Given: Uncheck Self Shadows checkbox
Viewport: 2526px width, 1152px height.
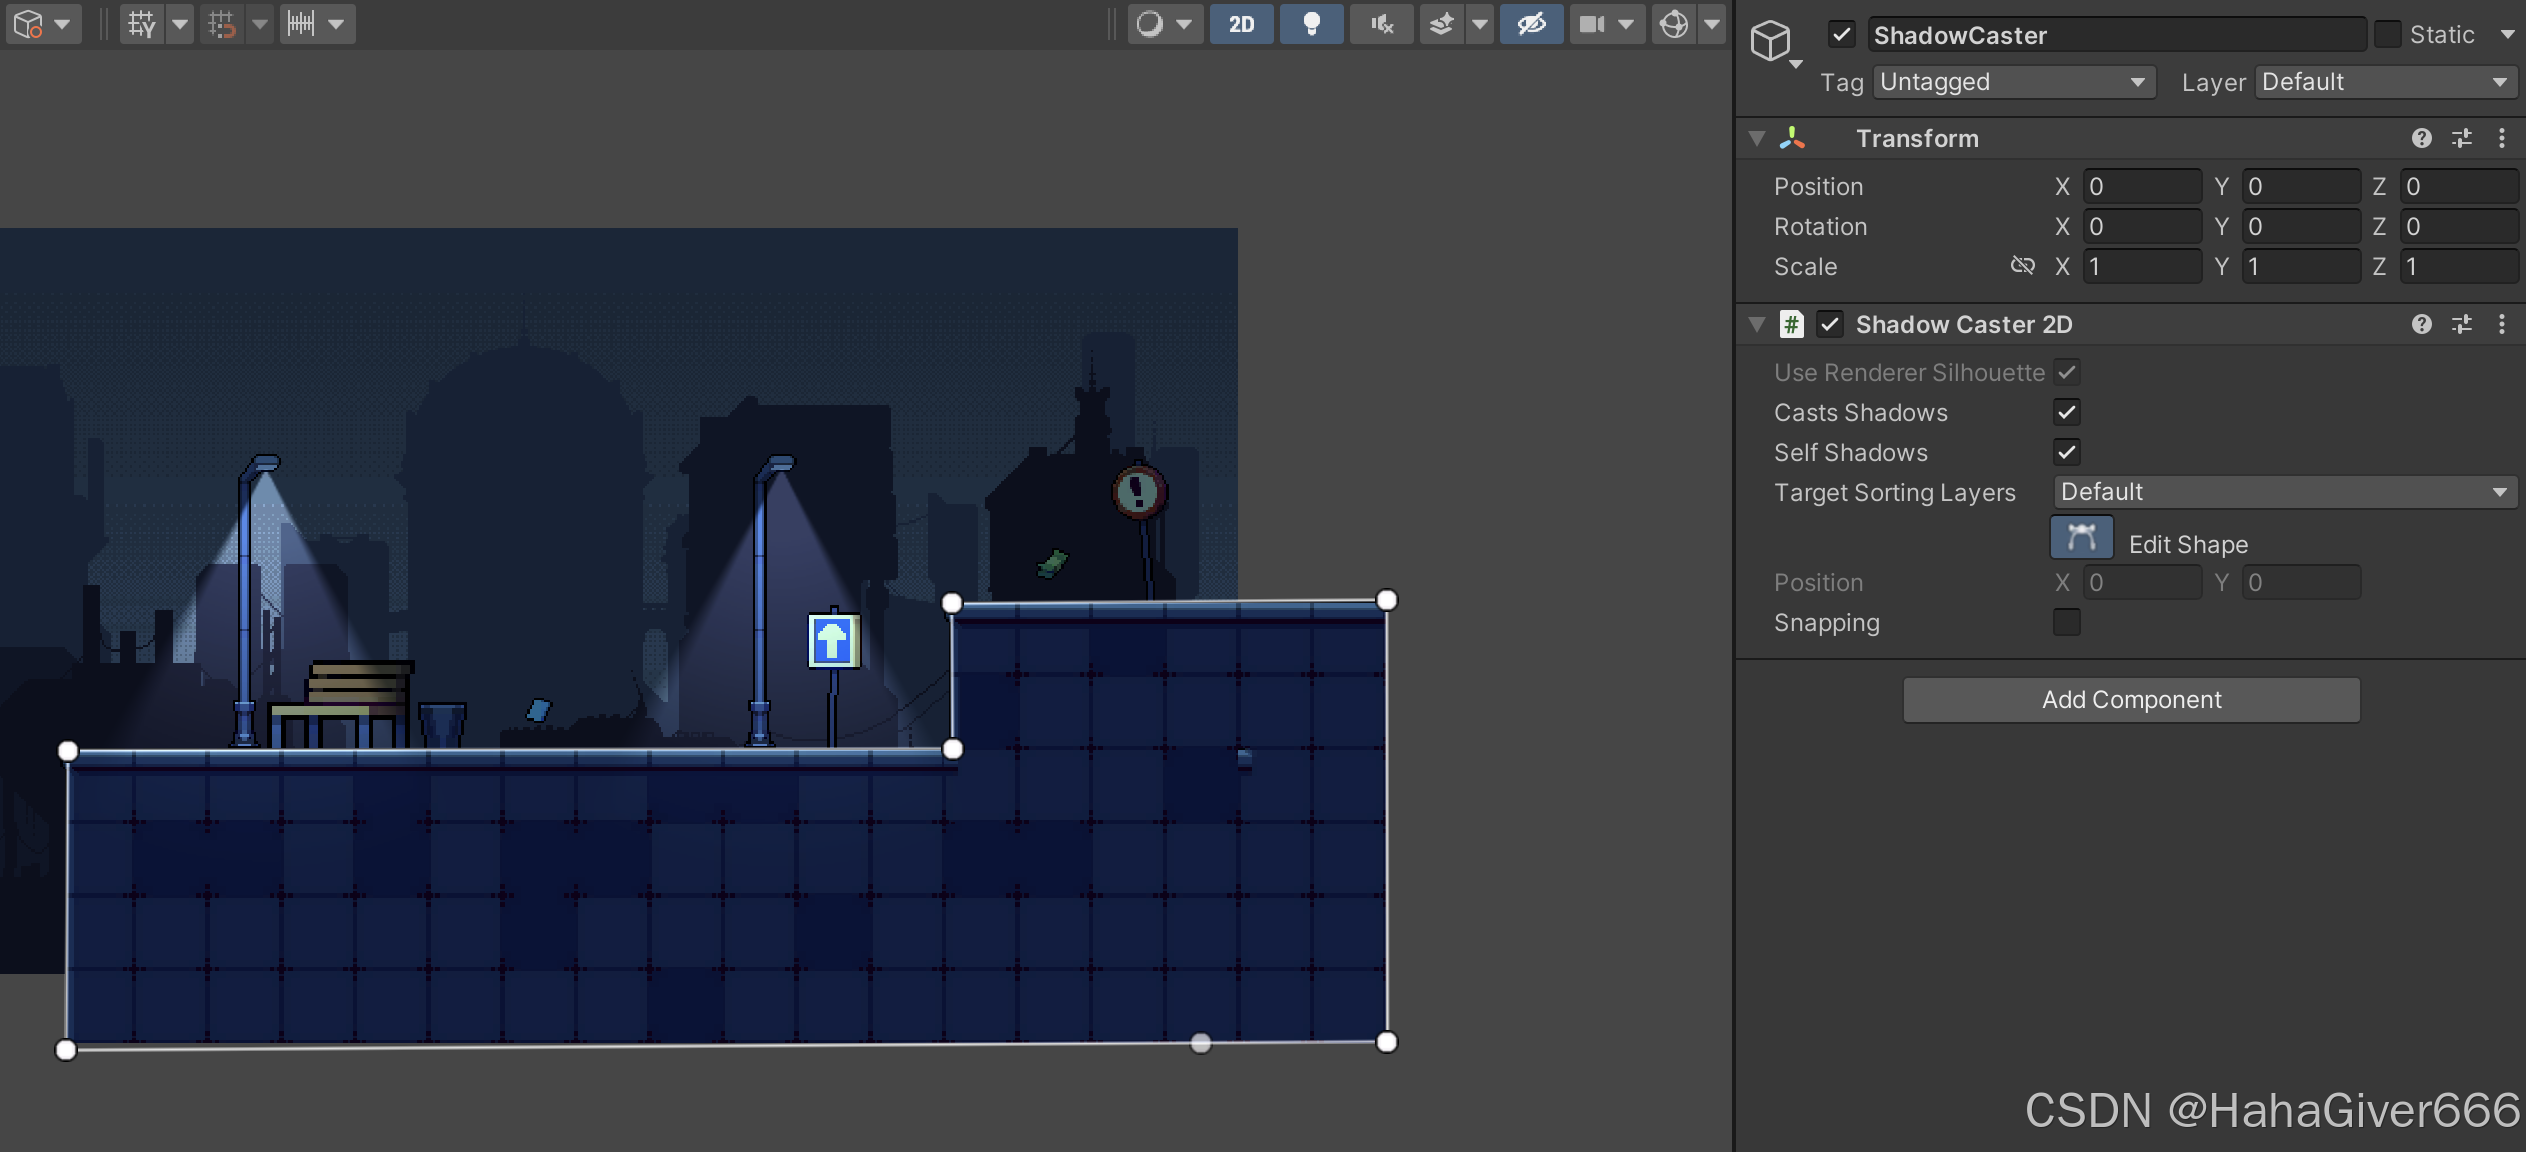Looking at the screenshot, I should [x=2067, y=452].
